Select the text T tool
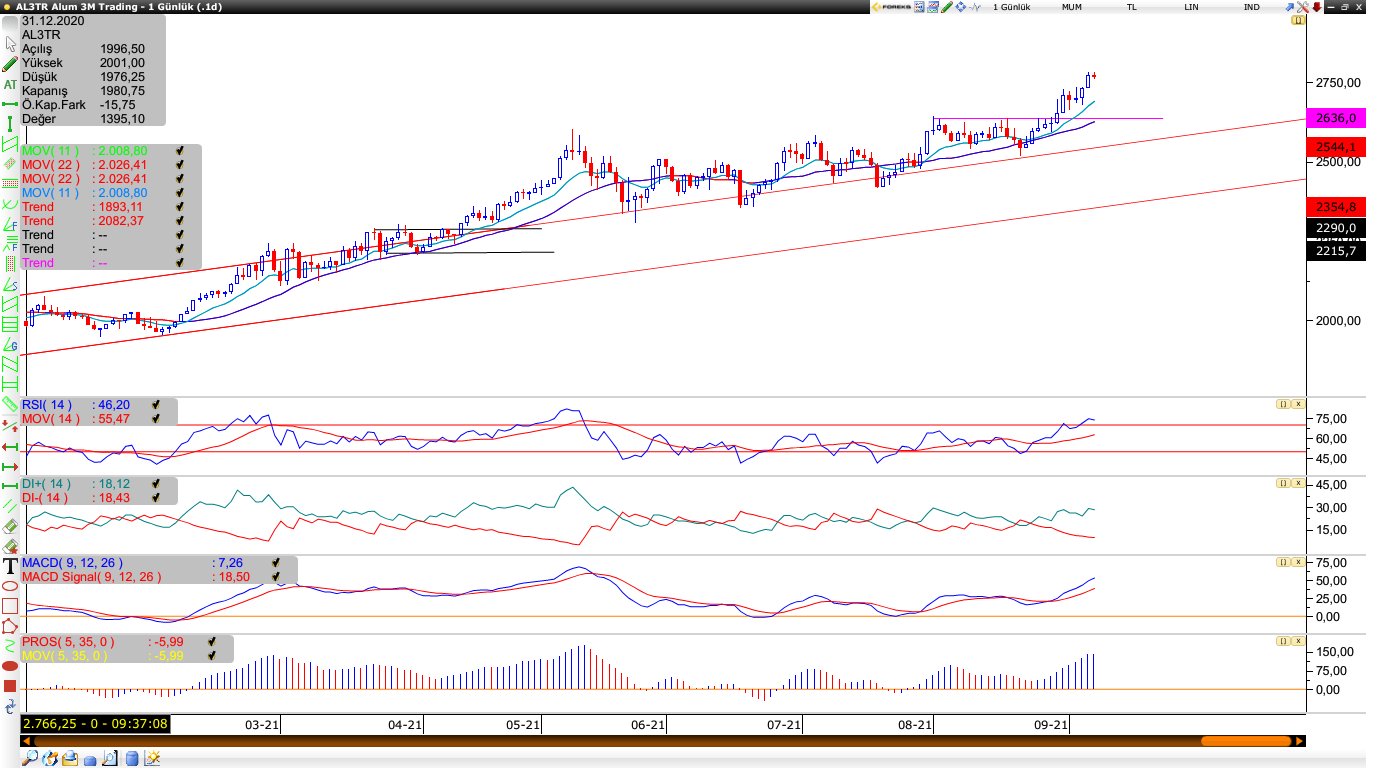Viewport: 1380px width, 768px height. pos(10,566)
